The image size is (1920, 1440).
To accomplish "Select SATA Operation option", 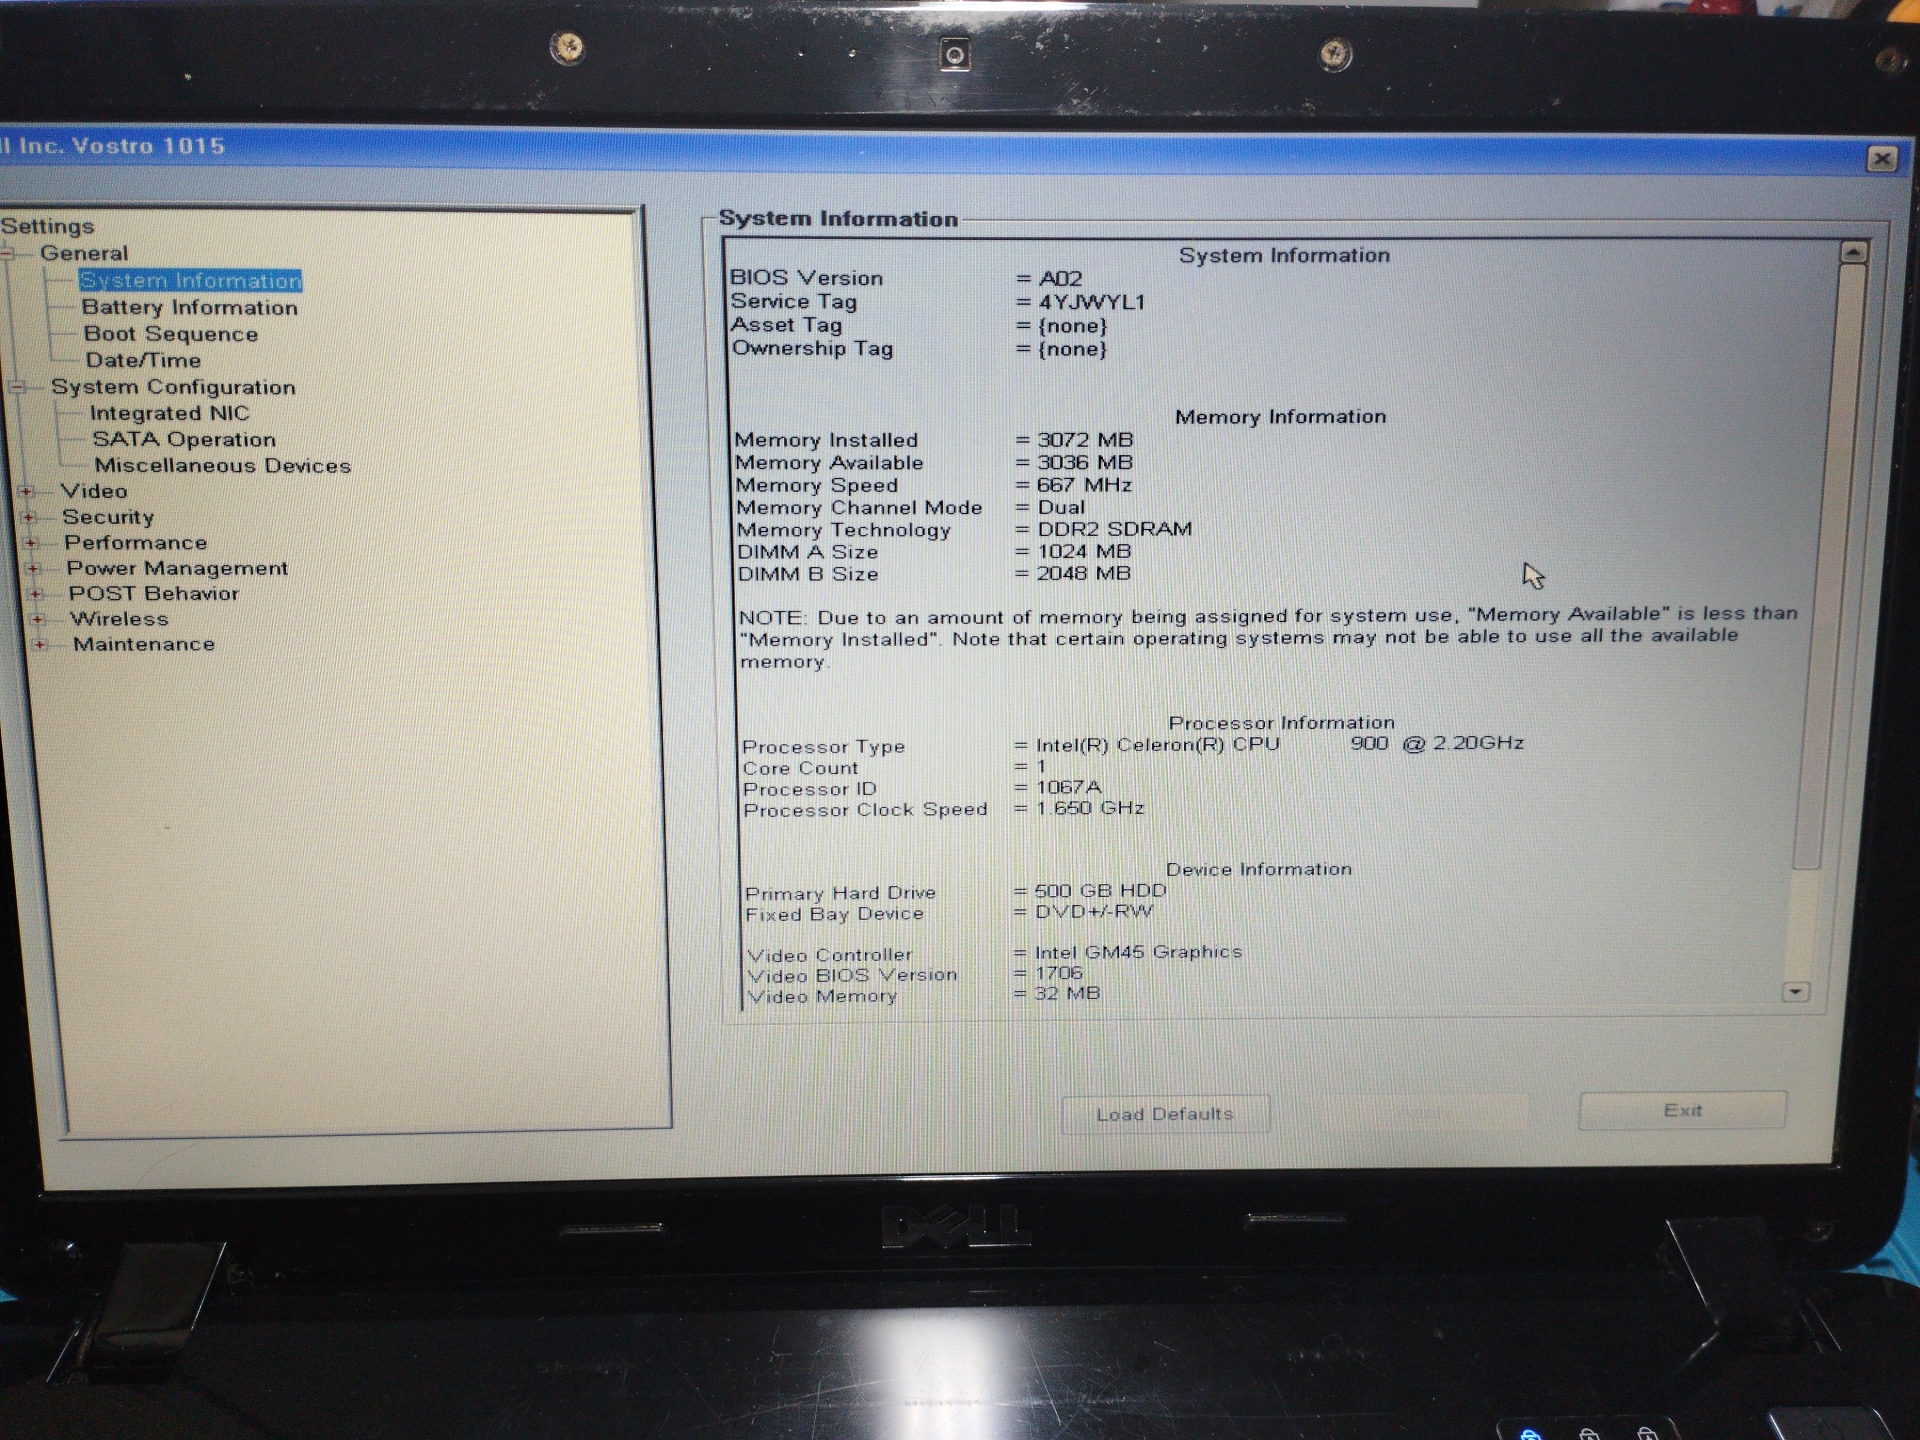I will (184, 439).
